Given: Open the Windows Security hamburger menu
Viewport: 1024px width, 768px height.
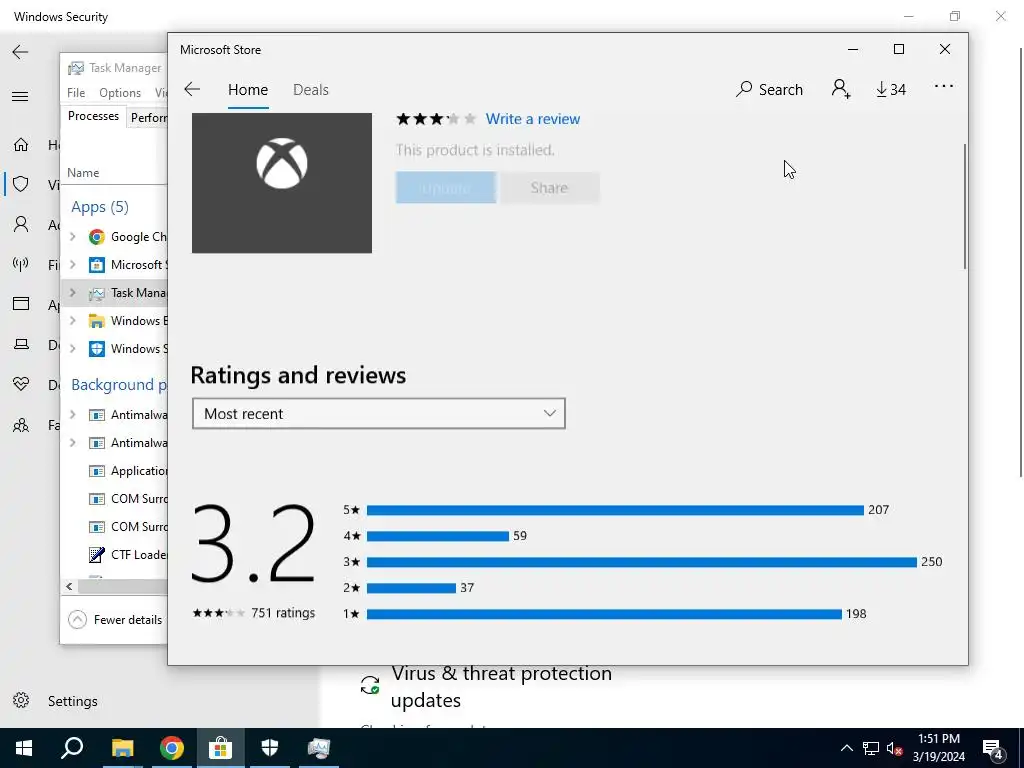Looking at the screenshot, I should click(x=20, y=97).
